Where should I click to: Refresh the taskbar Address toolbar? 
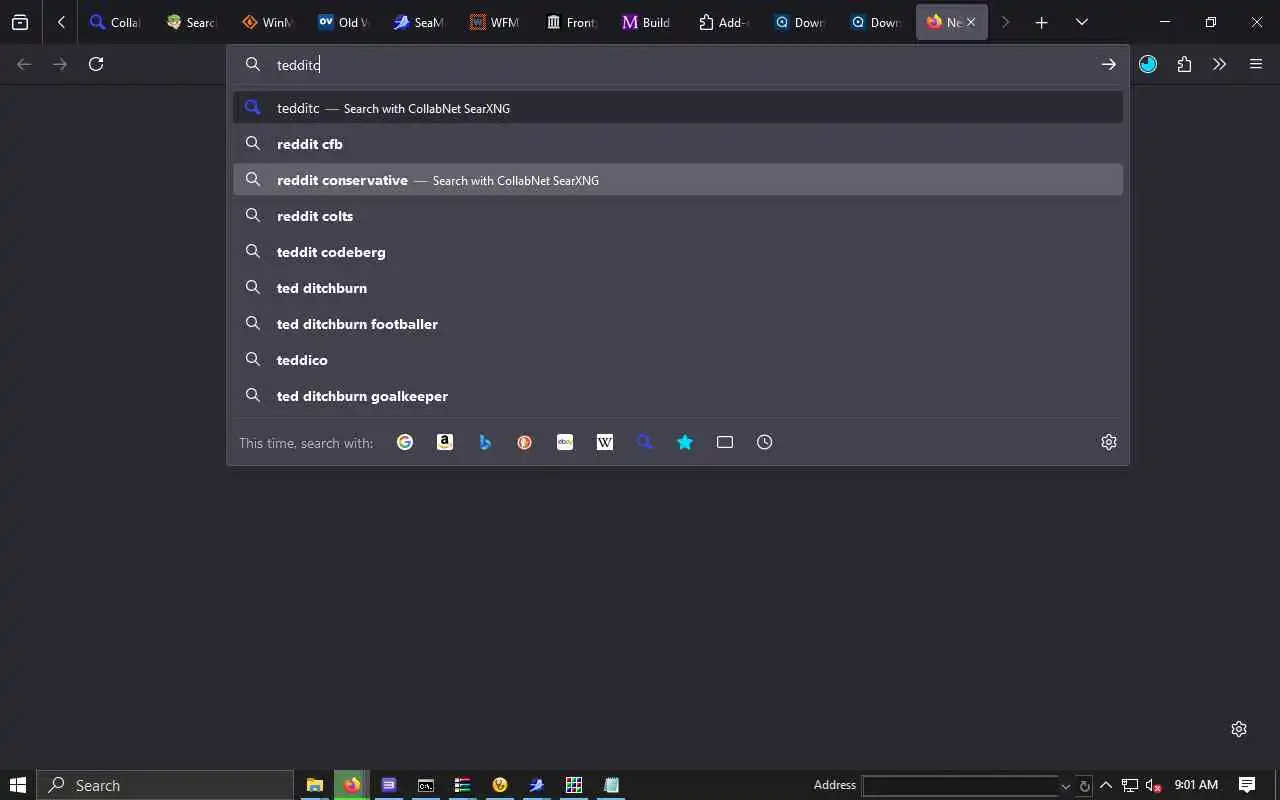tap(1084, 786)
